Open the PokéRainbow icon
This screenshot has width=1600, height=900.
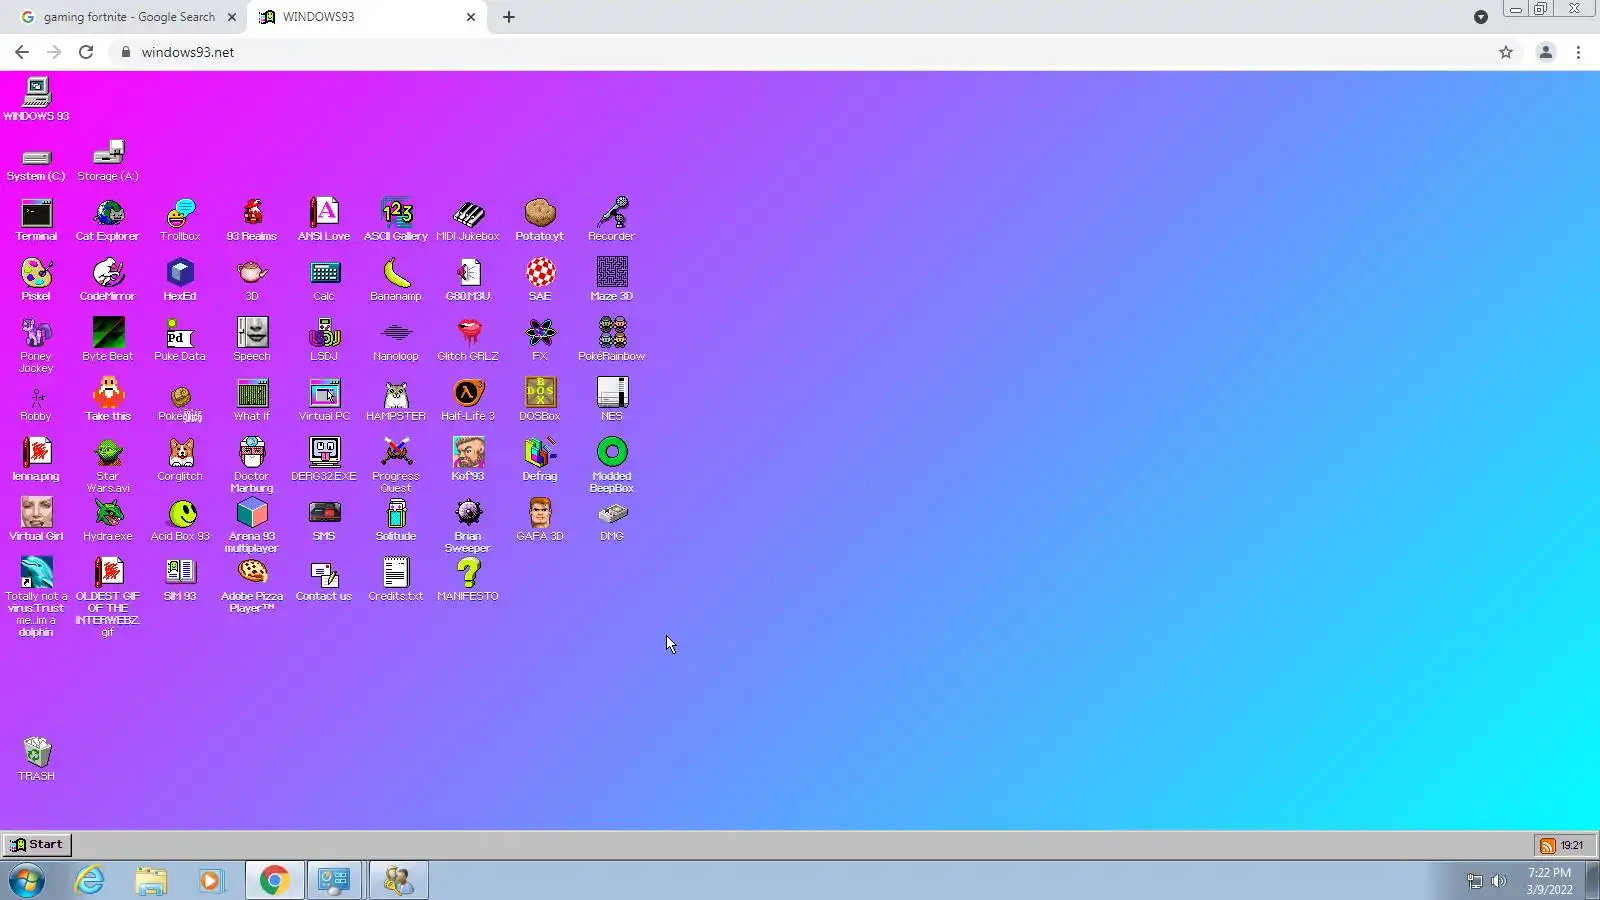[x=612, y=340]
